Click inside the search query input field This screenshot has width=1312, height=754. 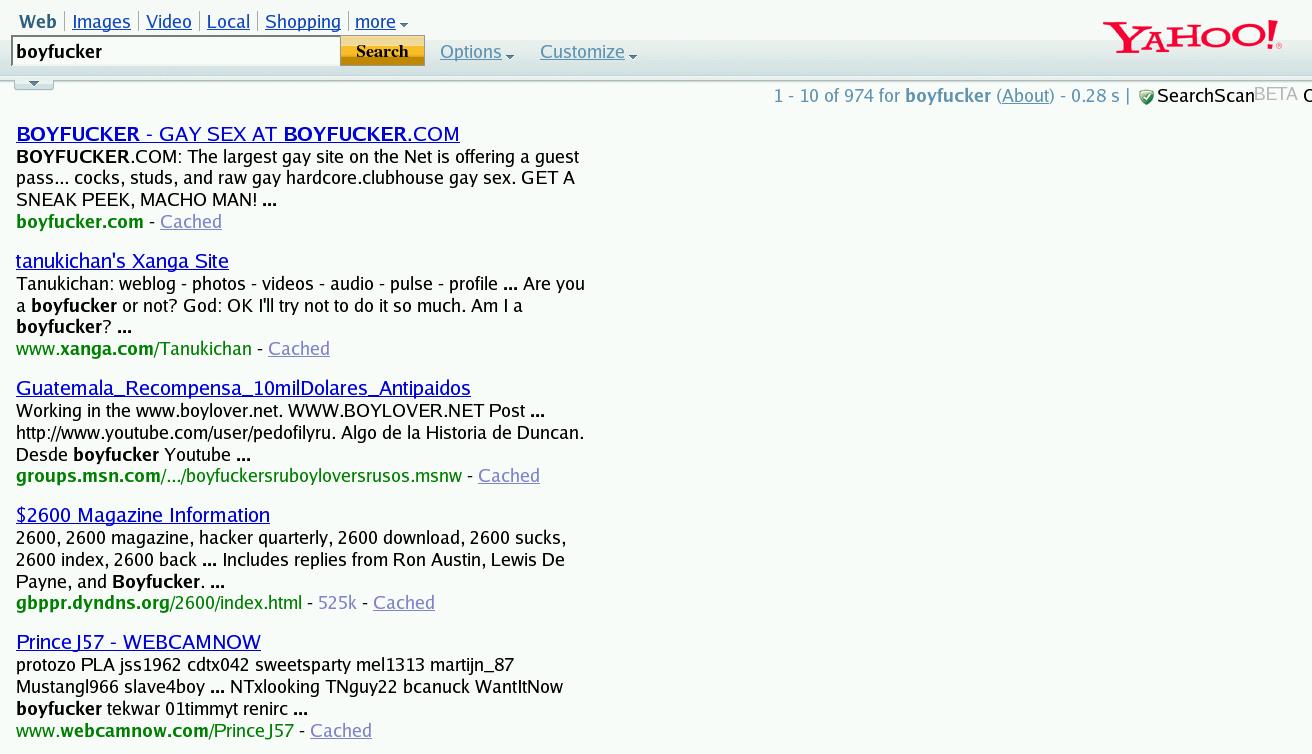point(176,51)
